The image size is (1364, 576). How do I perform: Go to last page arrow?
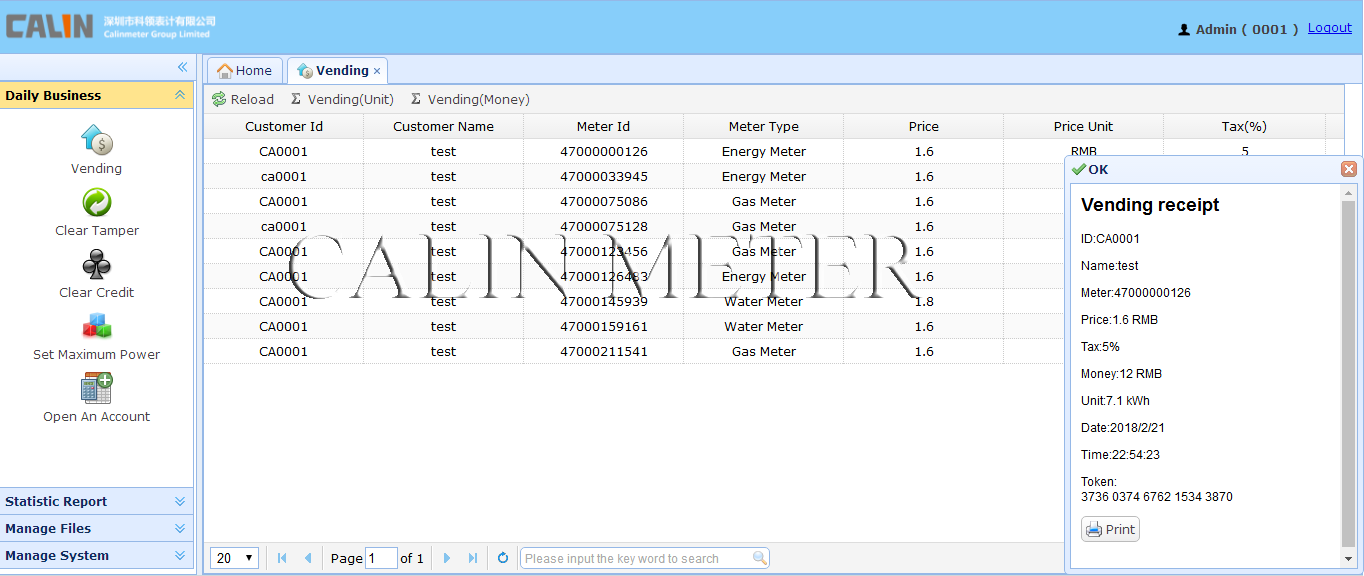[473, 558]
